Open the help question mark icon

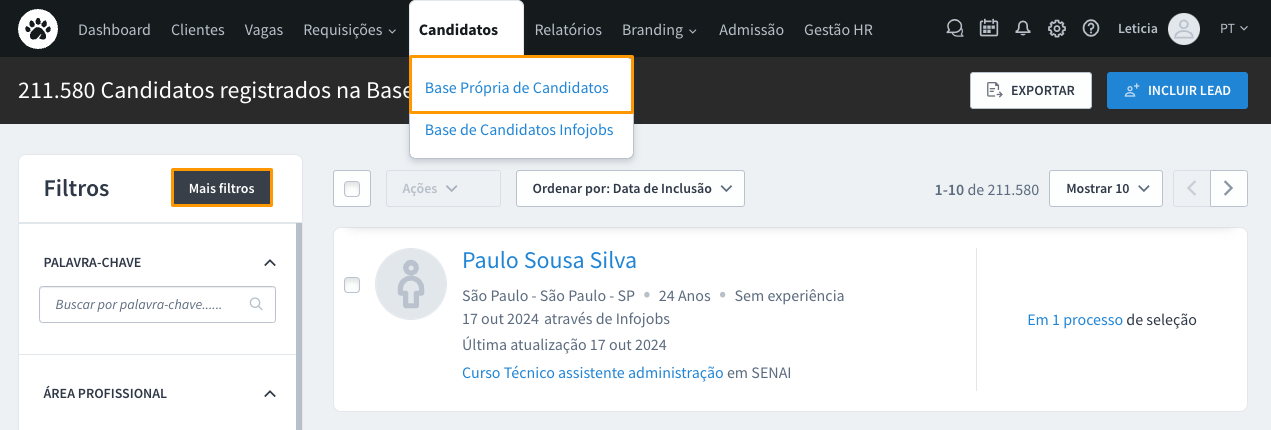click(1091, 29)
